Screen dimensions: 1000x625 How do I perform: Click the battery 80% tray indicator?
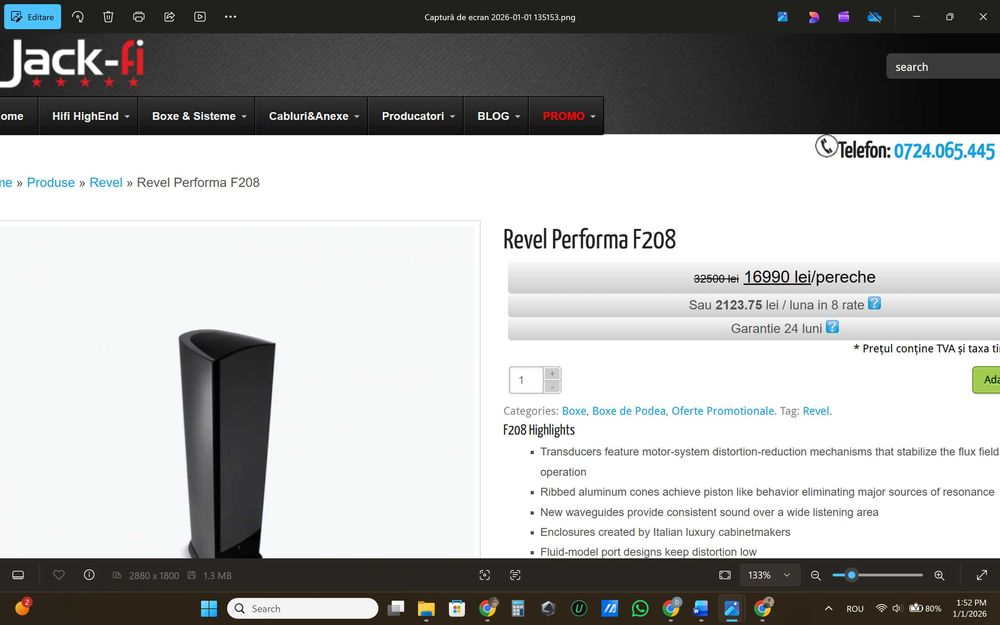(925, 608)
